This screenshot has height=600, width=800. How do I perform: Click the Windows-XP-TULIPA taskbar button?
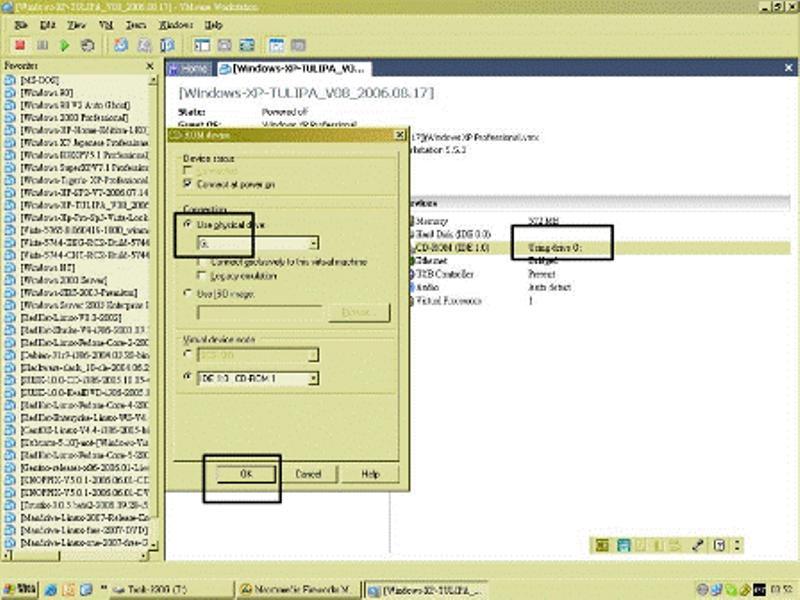pyautogui.click(x=426, y=590)
